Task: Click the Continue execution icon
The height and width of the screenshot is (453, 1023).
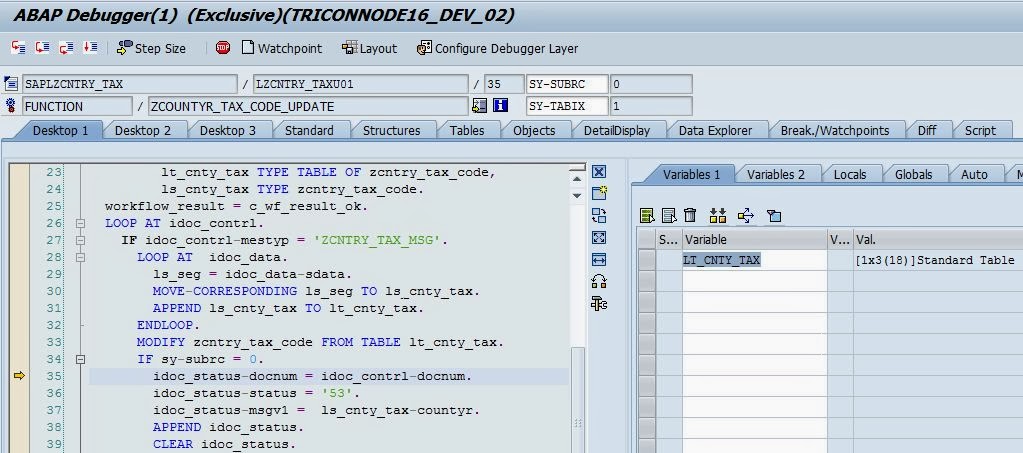Action: tap(90, 48)
